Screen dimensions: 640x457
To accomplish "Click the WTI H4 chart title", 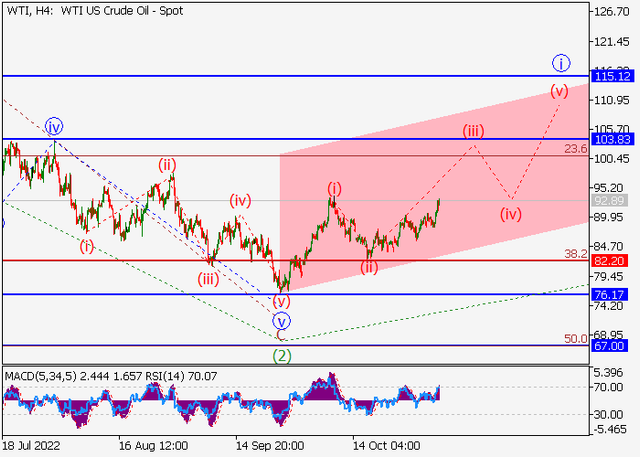I will click(95, 11).
